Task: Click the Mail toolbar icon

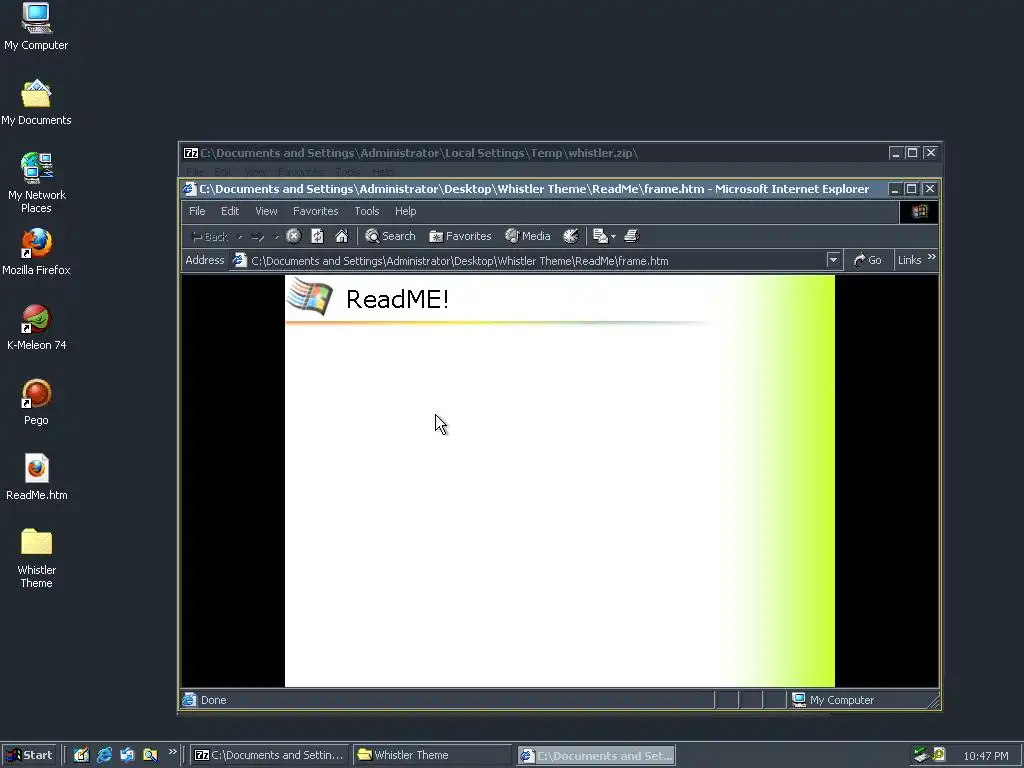Action: (600, 236)
